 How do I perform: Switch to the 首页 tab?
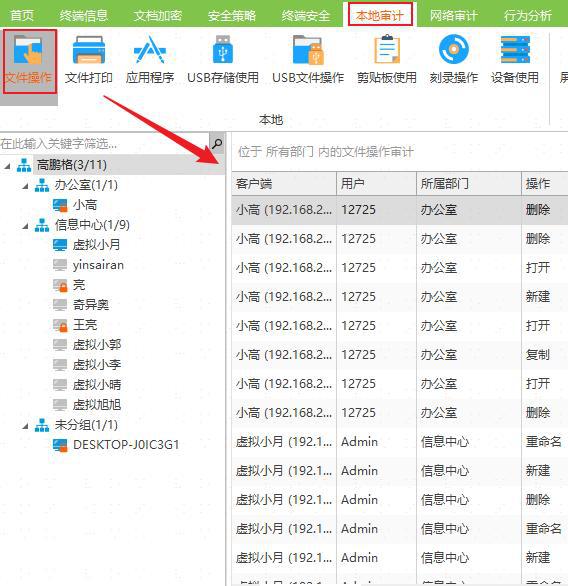[x=22, y=15]
